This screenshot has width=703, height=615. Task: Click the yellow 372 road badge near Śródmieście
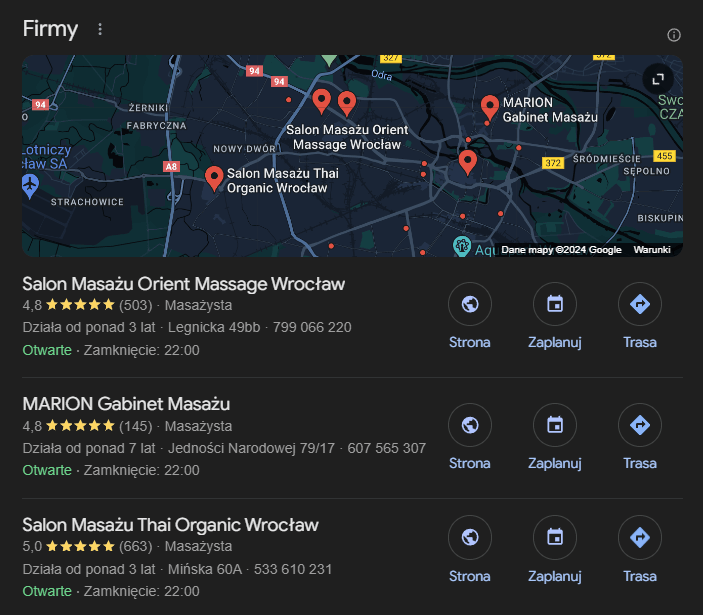tap(553, 163)
